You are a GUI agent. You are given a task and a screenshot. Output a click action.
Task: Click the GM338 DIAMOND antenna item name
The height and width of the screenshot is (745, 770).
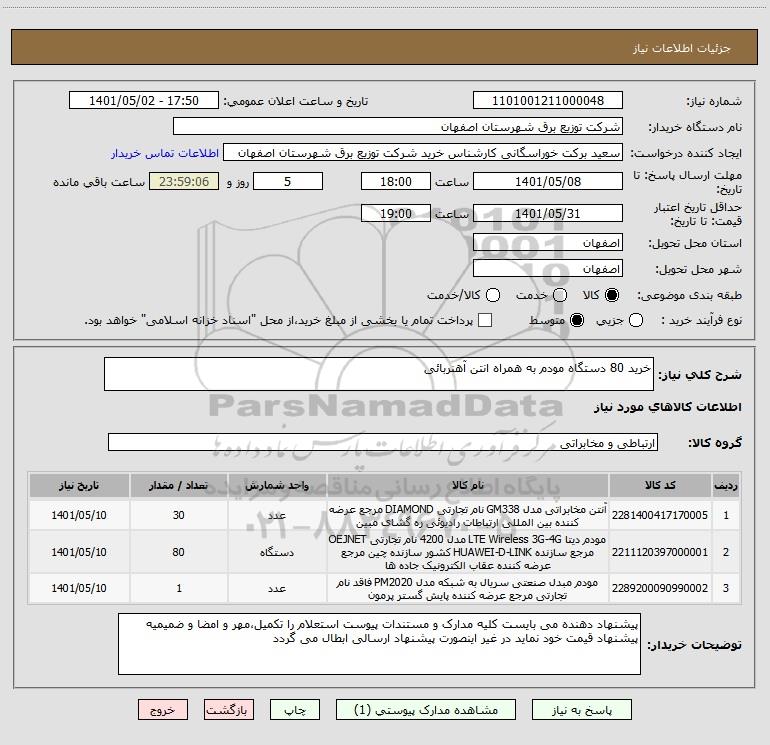point(468,516)
